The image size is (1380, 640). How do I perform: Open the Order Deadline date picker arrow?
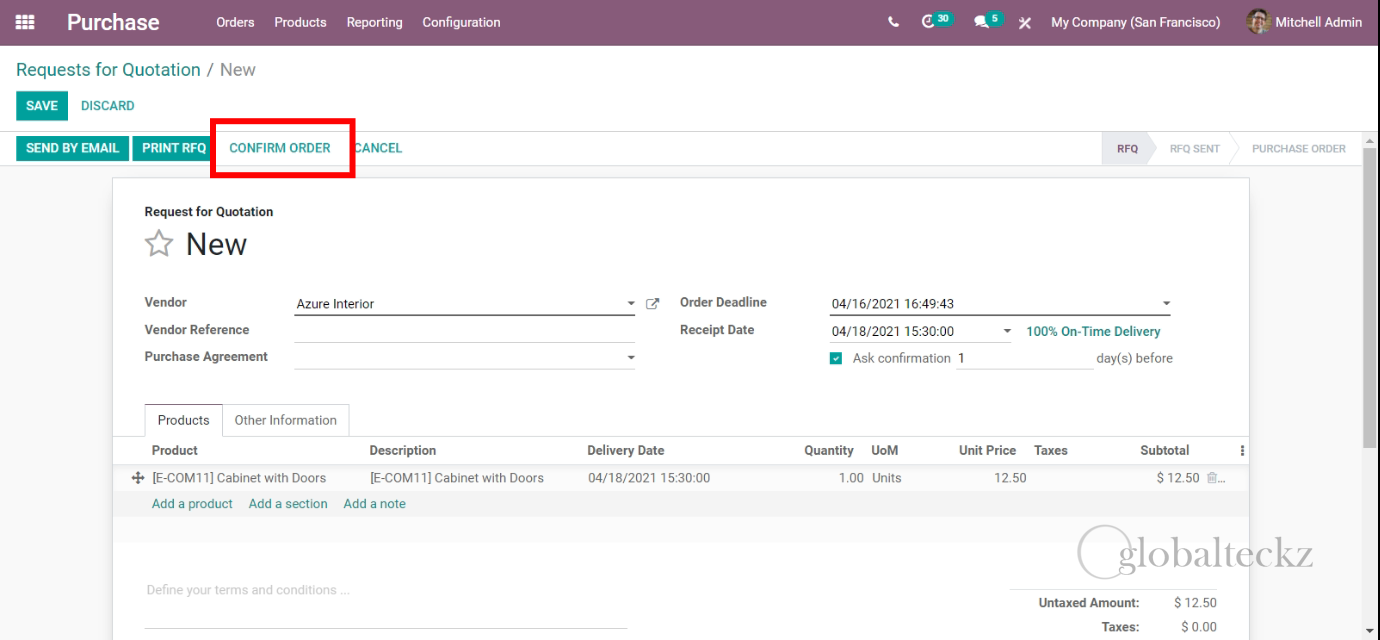pos(1166,304)
